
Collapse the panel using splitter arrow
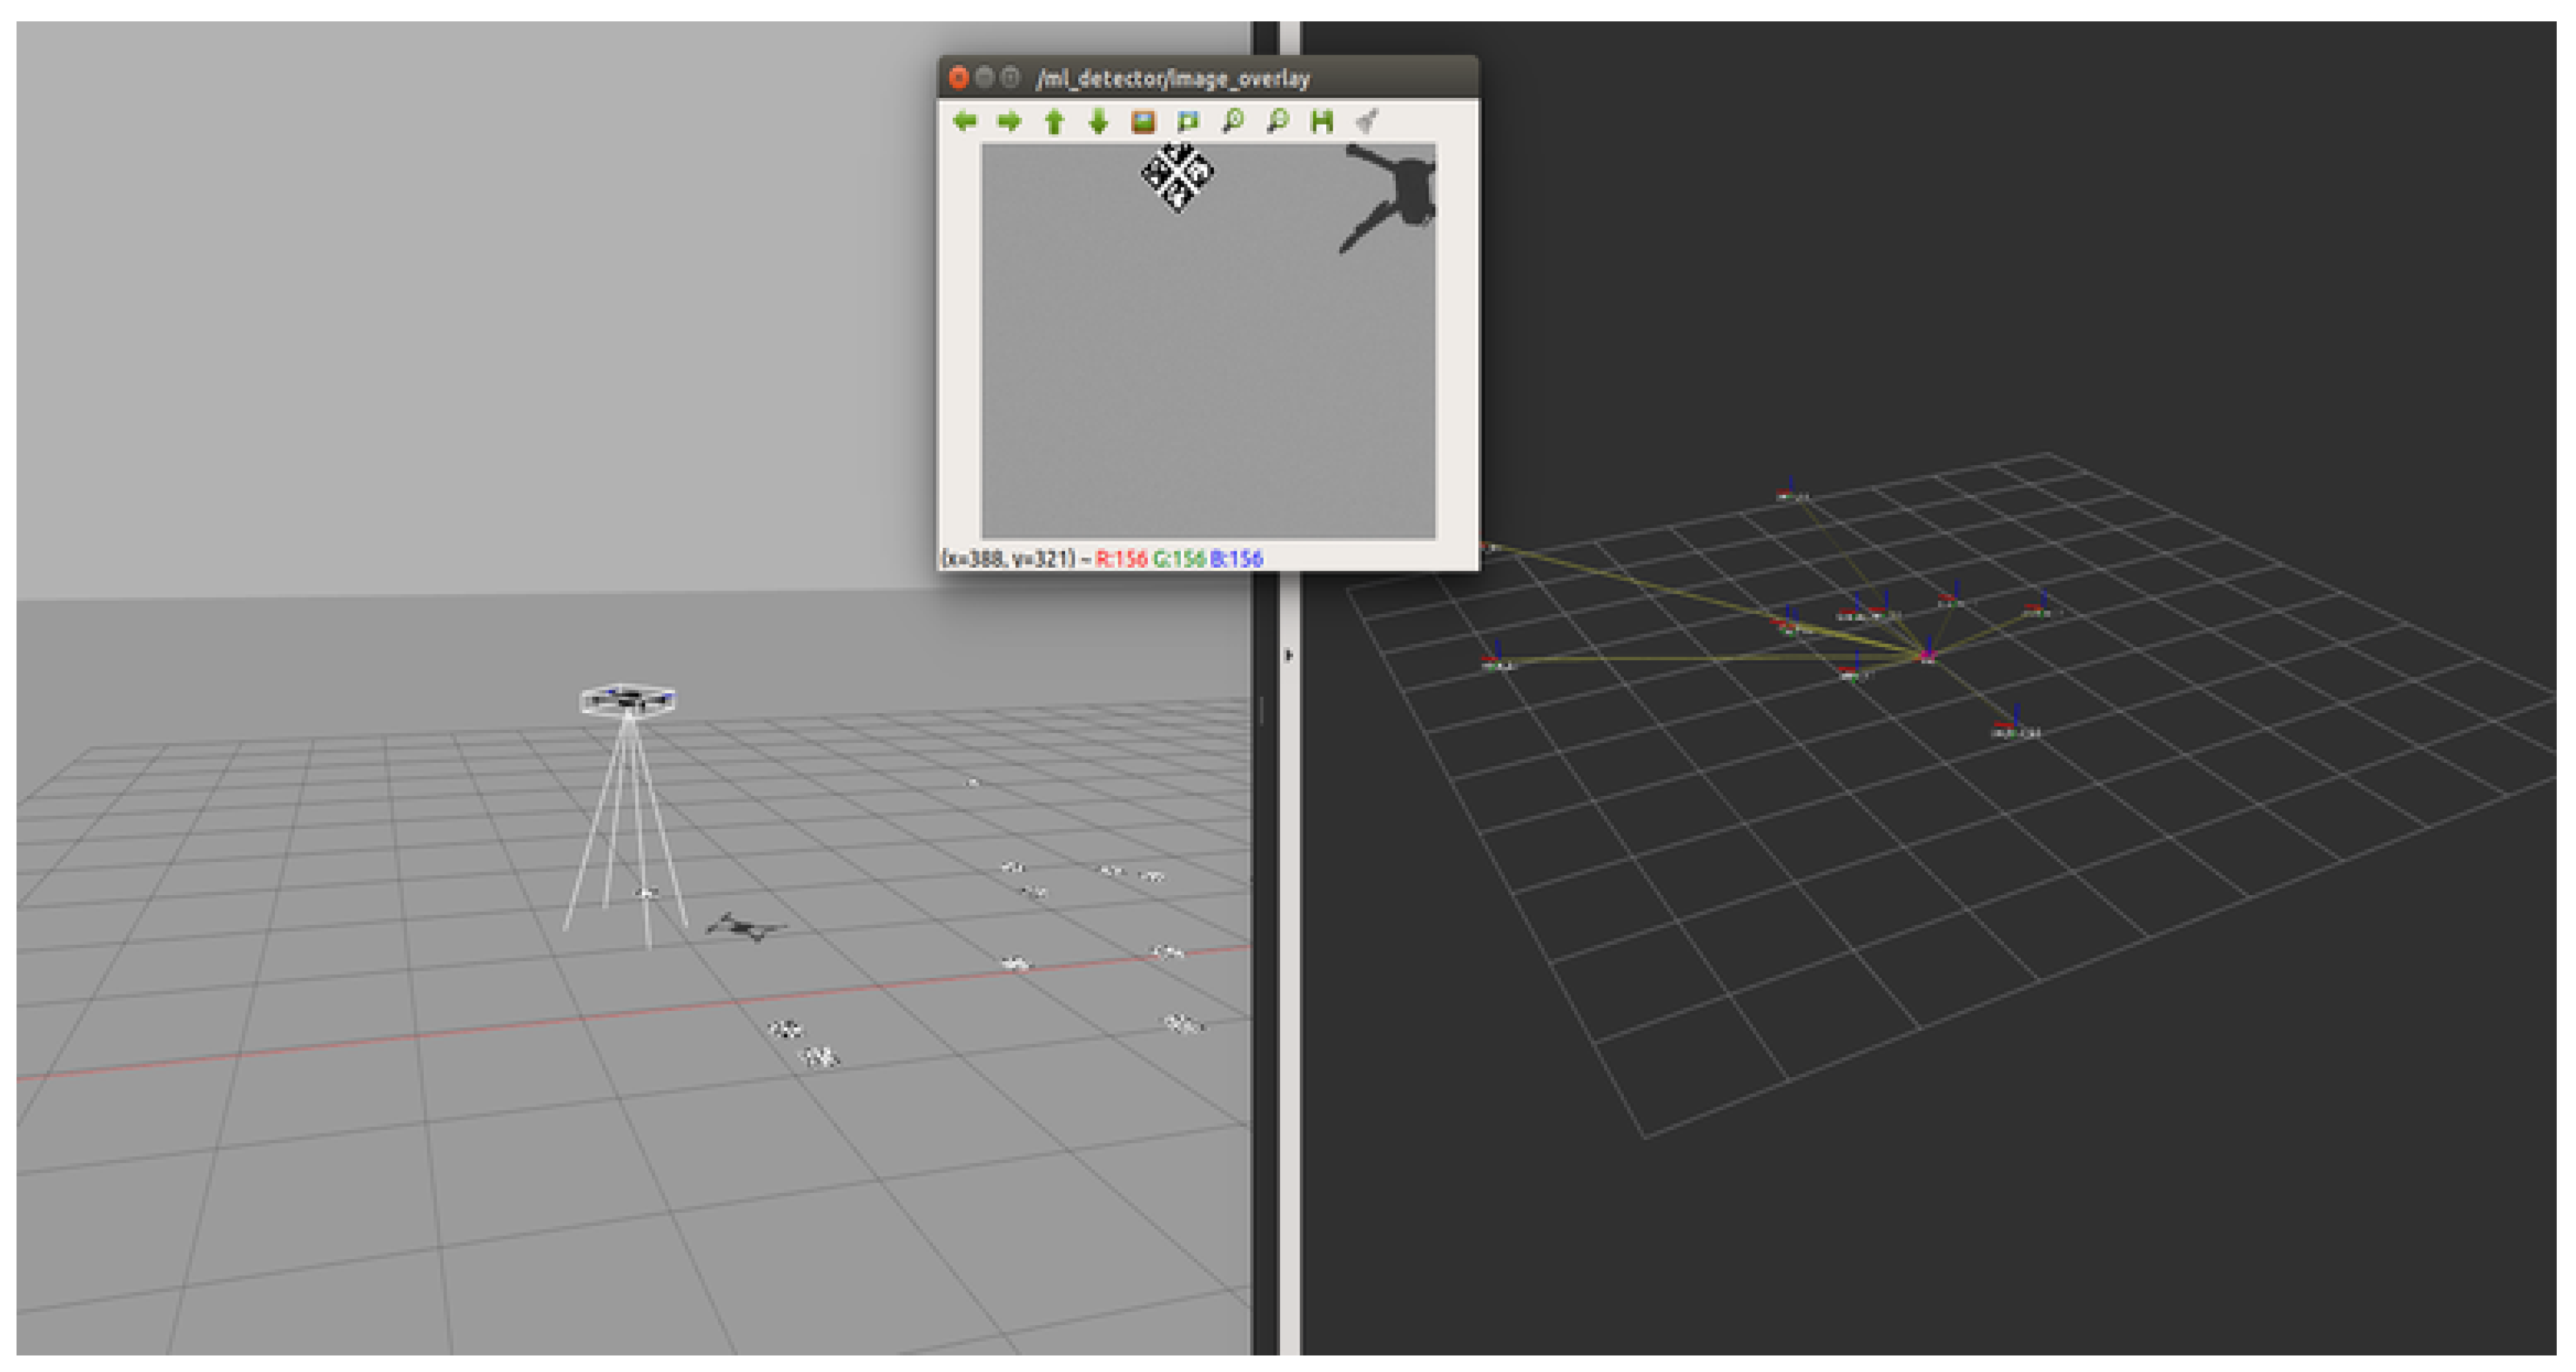tap(1288, 655)
